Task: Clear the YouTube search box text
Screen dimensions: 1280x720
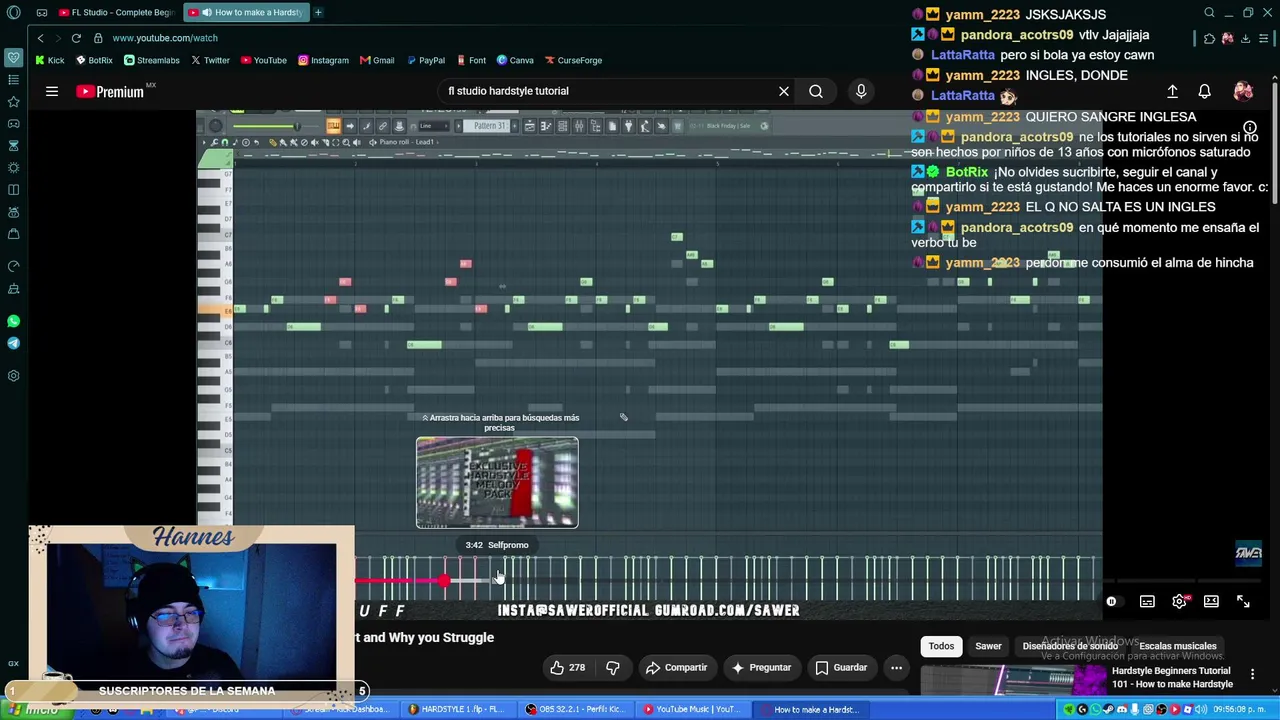Action: (784, 91)
